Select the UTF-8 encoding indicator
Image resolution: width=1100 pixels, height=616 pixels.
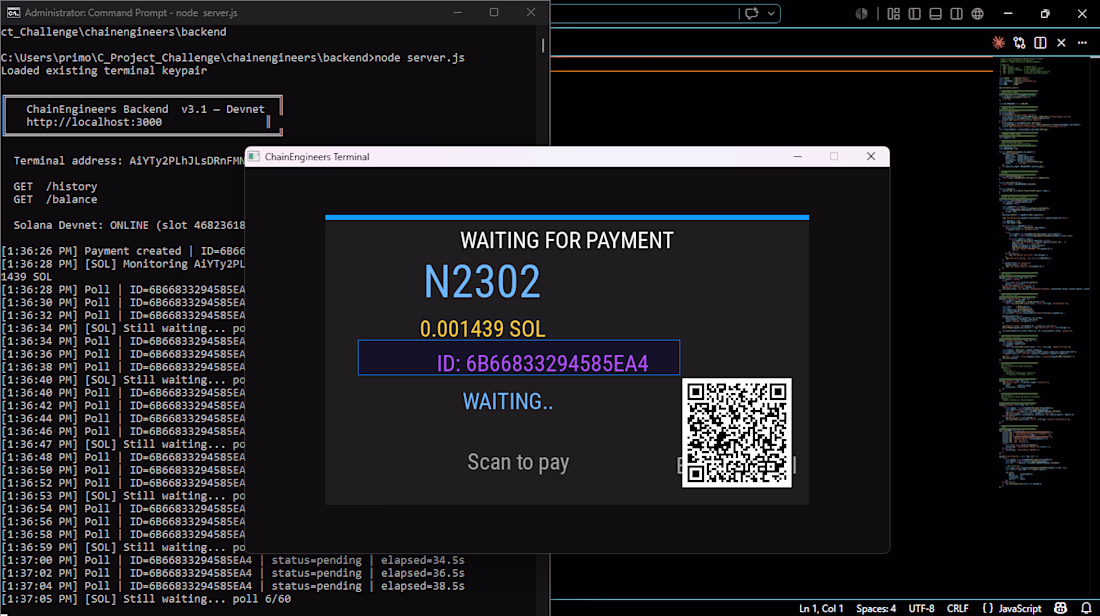pyautogui.click(x=921, y=608)
